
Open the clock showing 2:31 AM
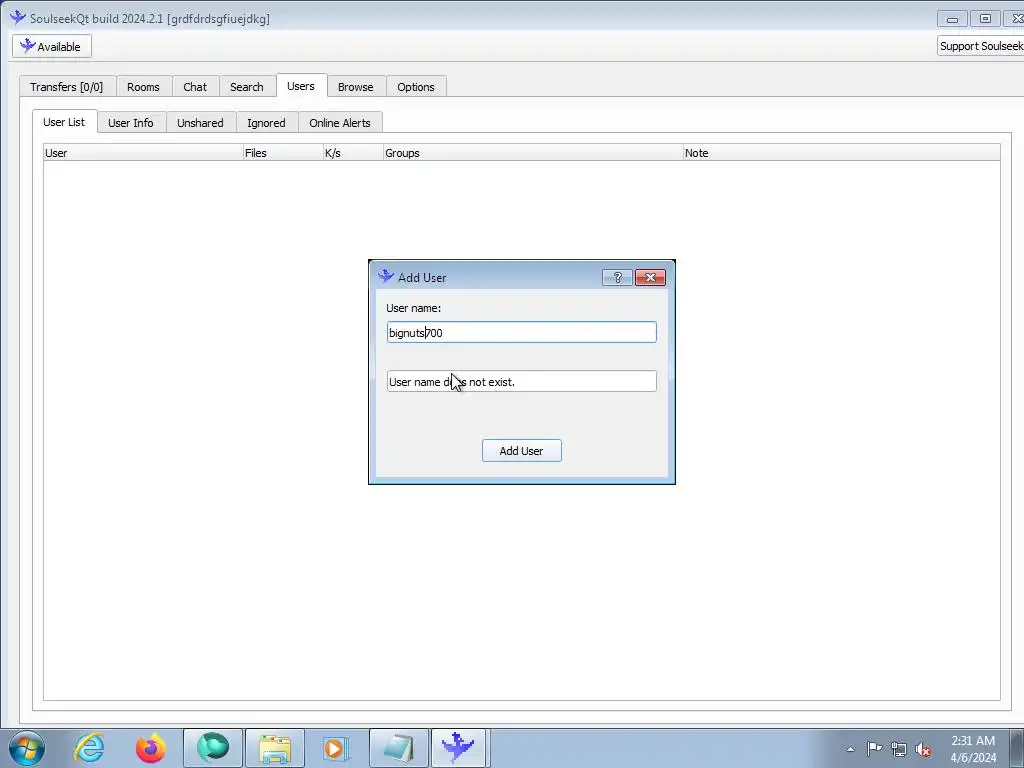coord(973,749)
